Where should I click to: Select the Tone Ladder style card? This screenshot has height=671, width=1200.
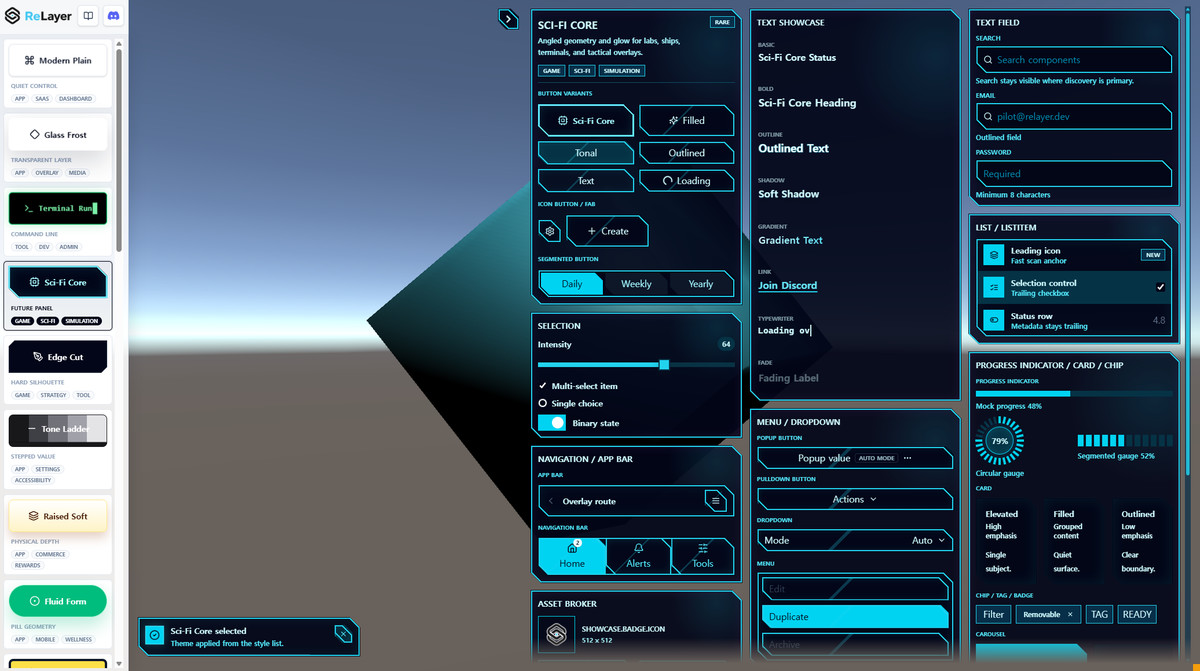(x=58, y=429)
